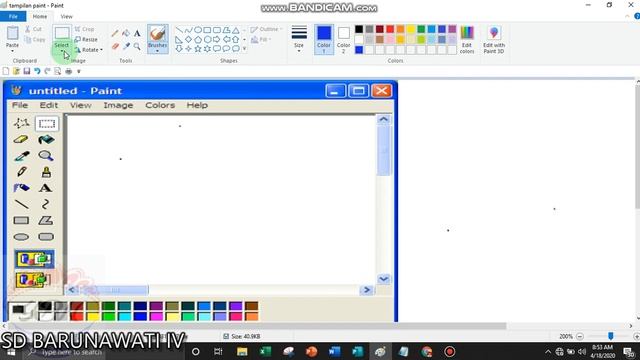Open PowerPoint from the taskbar

[311, 351]
